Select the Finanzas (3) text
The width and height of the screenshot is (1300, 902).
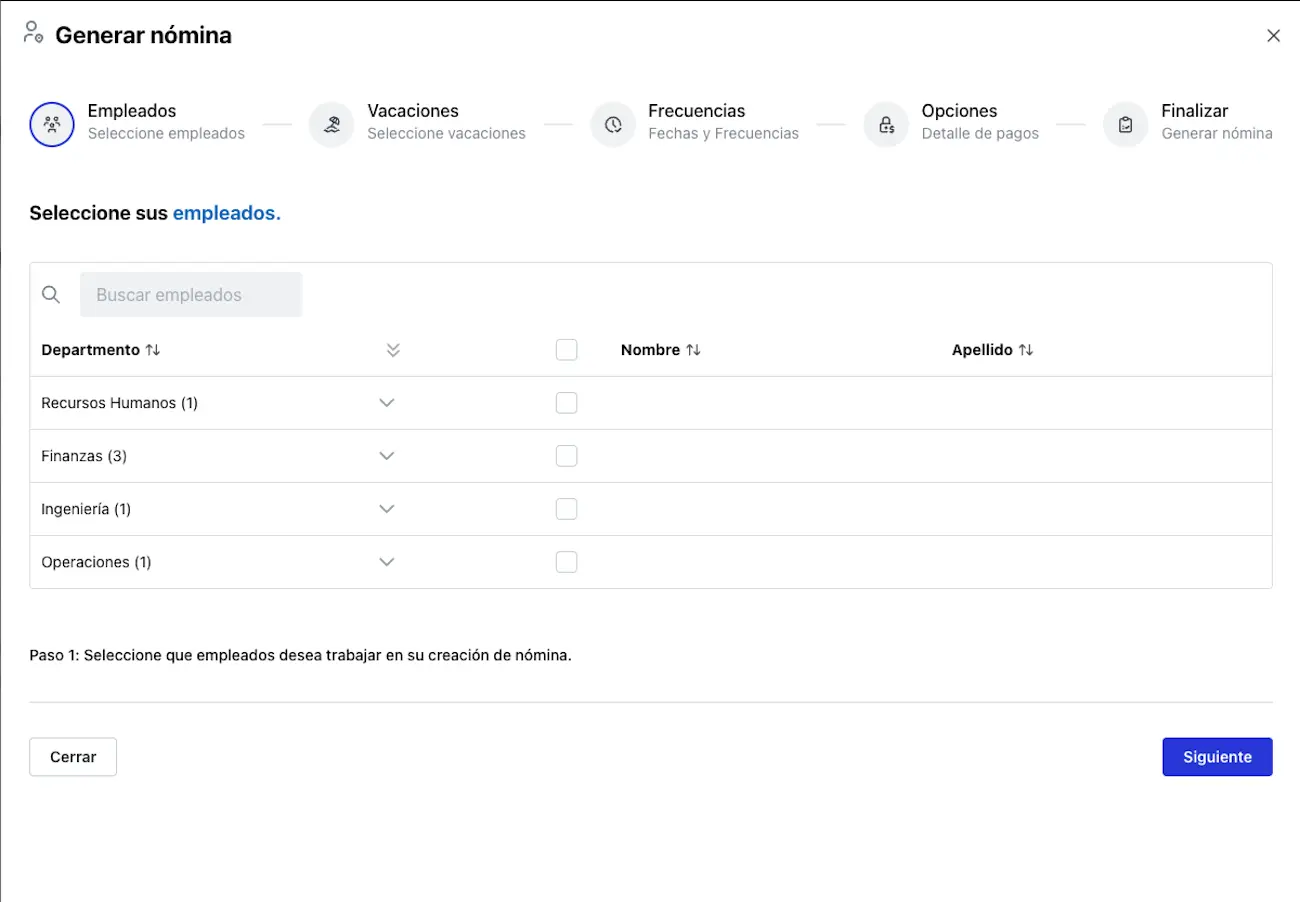tap(84, 456)
